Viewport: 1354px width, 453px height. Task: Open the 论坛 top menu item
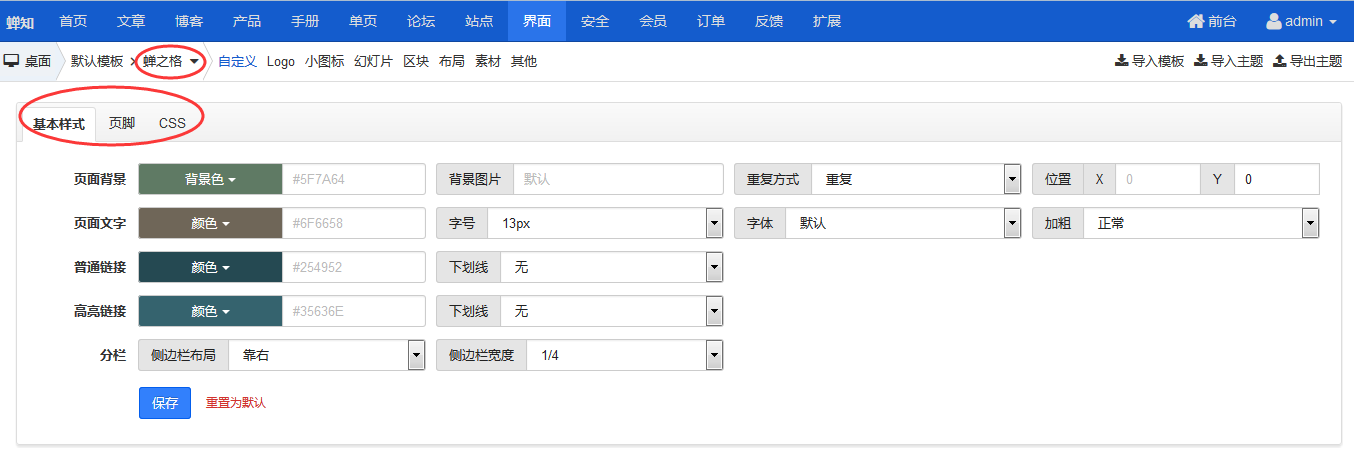[421, 21]
